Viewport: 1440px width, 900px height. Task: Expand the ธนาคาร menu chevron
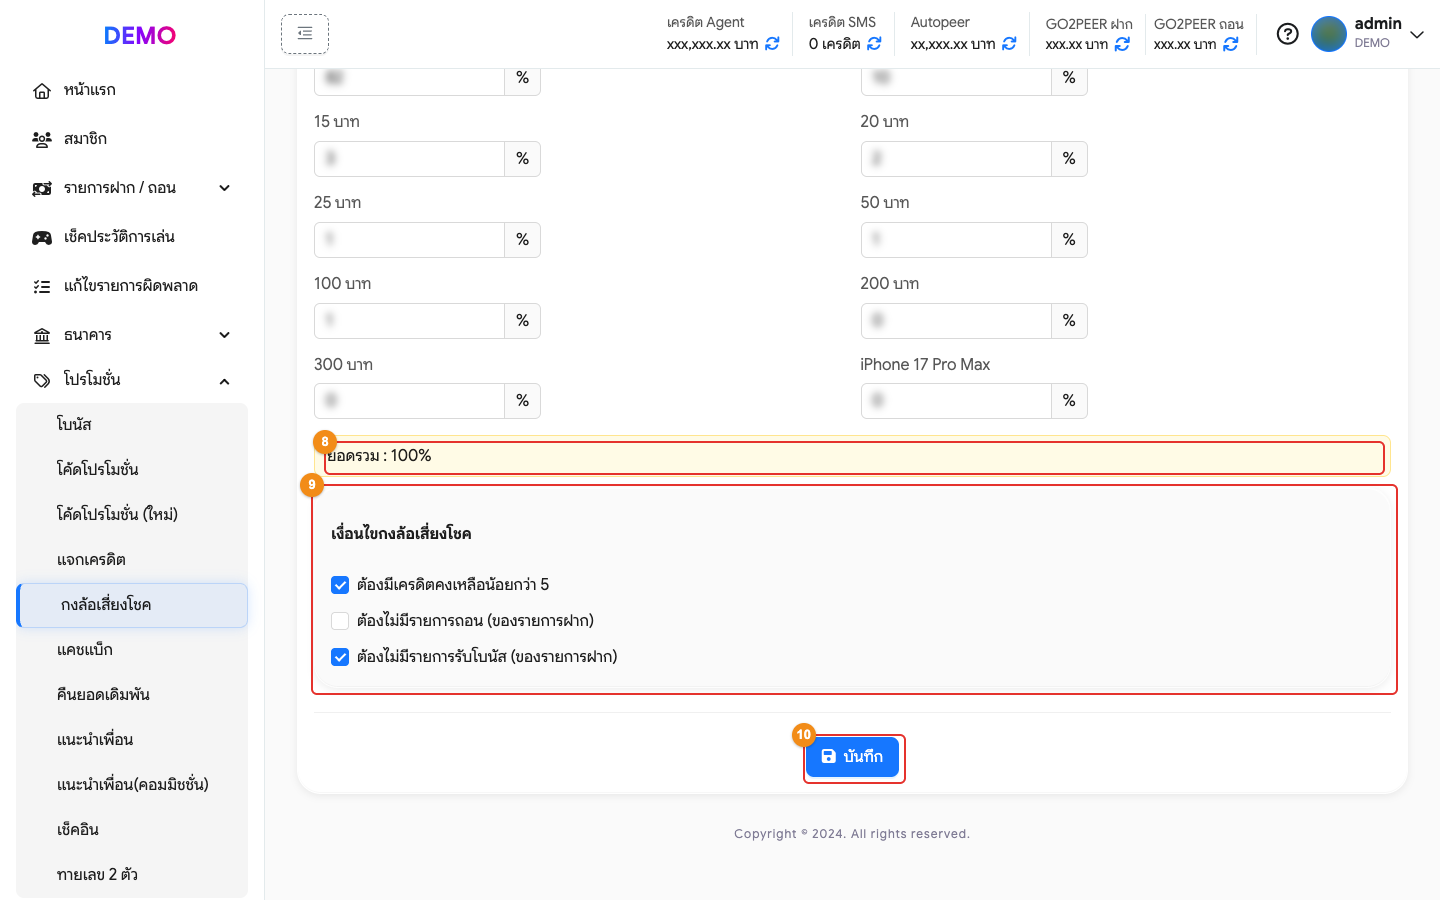click(x=225, y=335)
